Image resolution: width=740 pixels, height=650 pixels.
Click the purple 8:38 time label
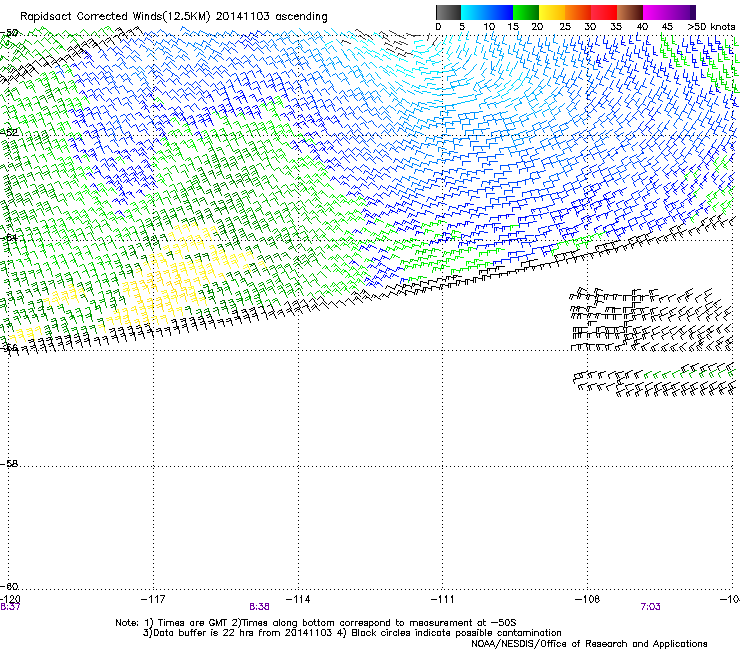tap(259, 607)
